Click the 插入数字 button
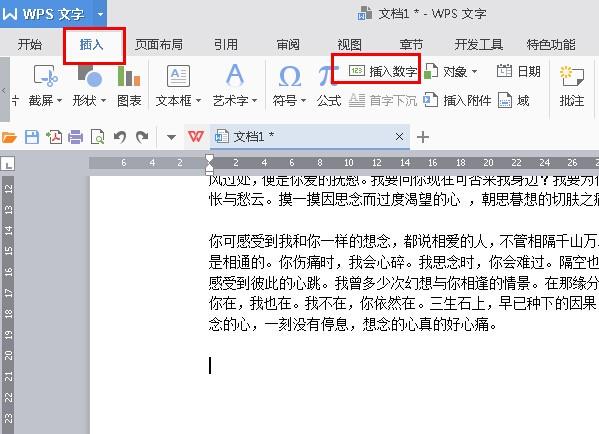 coord(382,71)
